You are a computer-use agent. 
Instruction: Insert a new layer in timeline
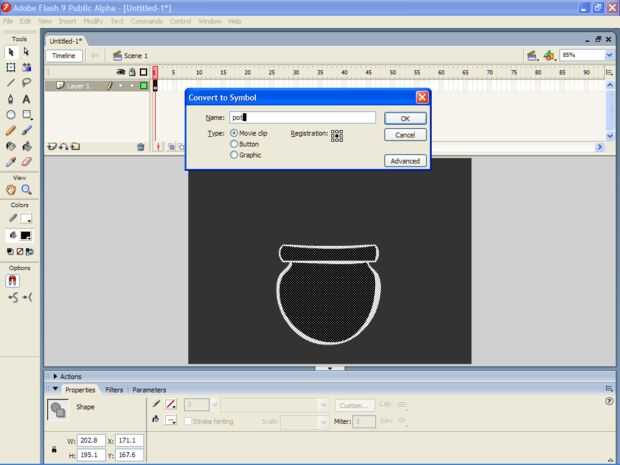52,147
